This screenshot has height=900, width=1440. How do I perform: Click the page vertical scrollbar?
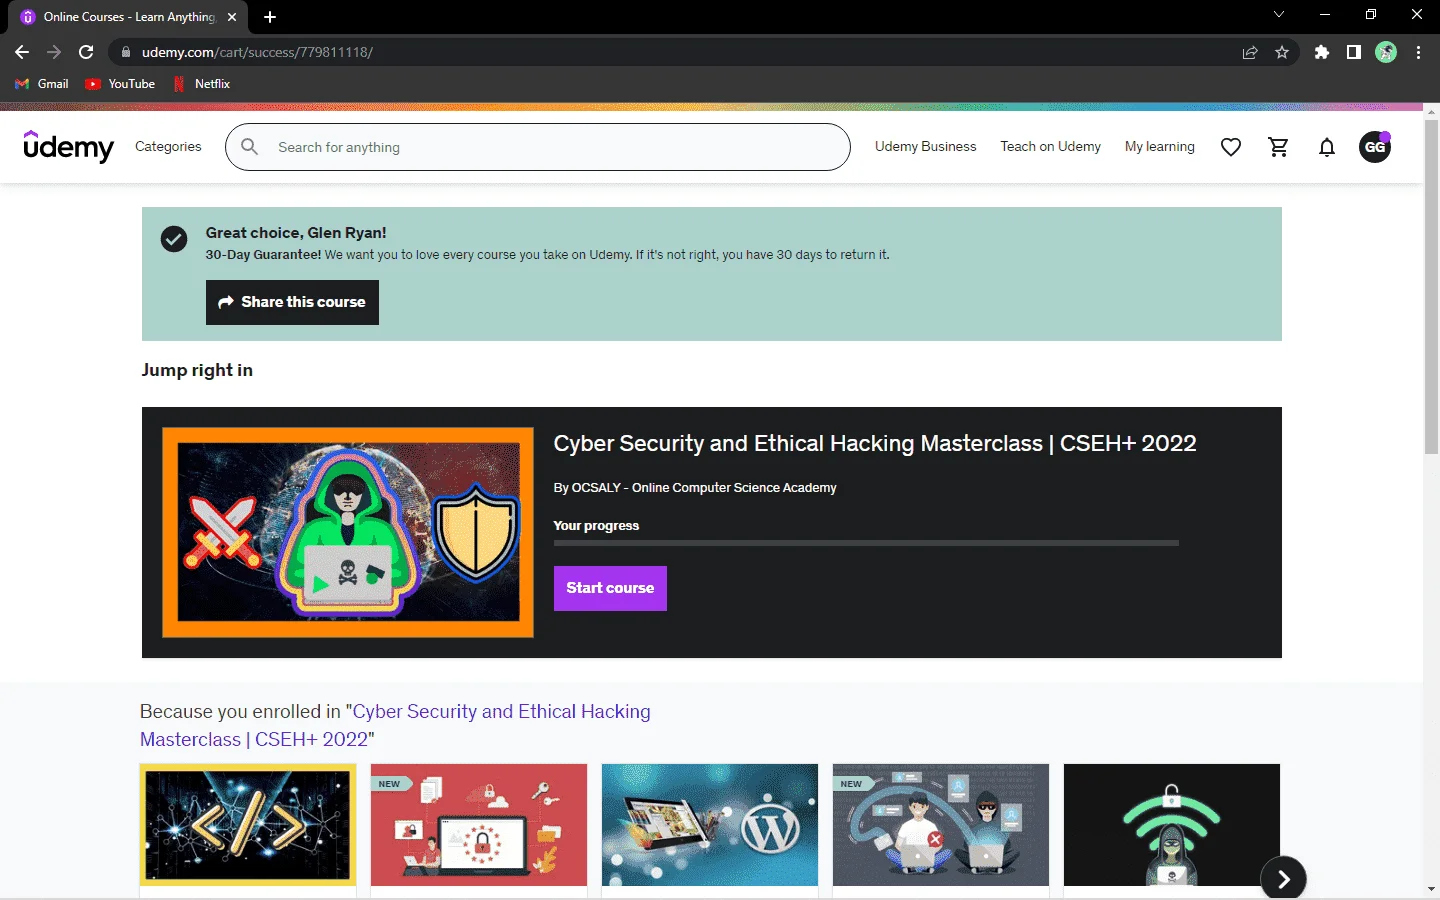coord(1431,288)
